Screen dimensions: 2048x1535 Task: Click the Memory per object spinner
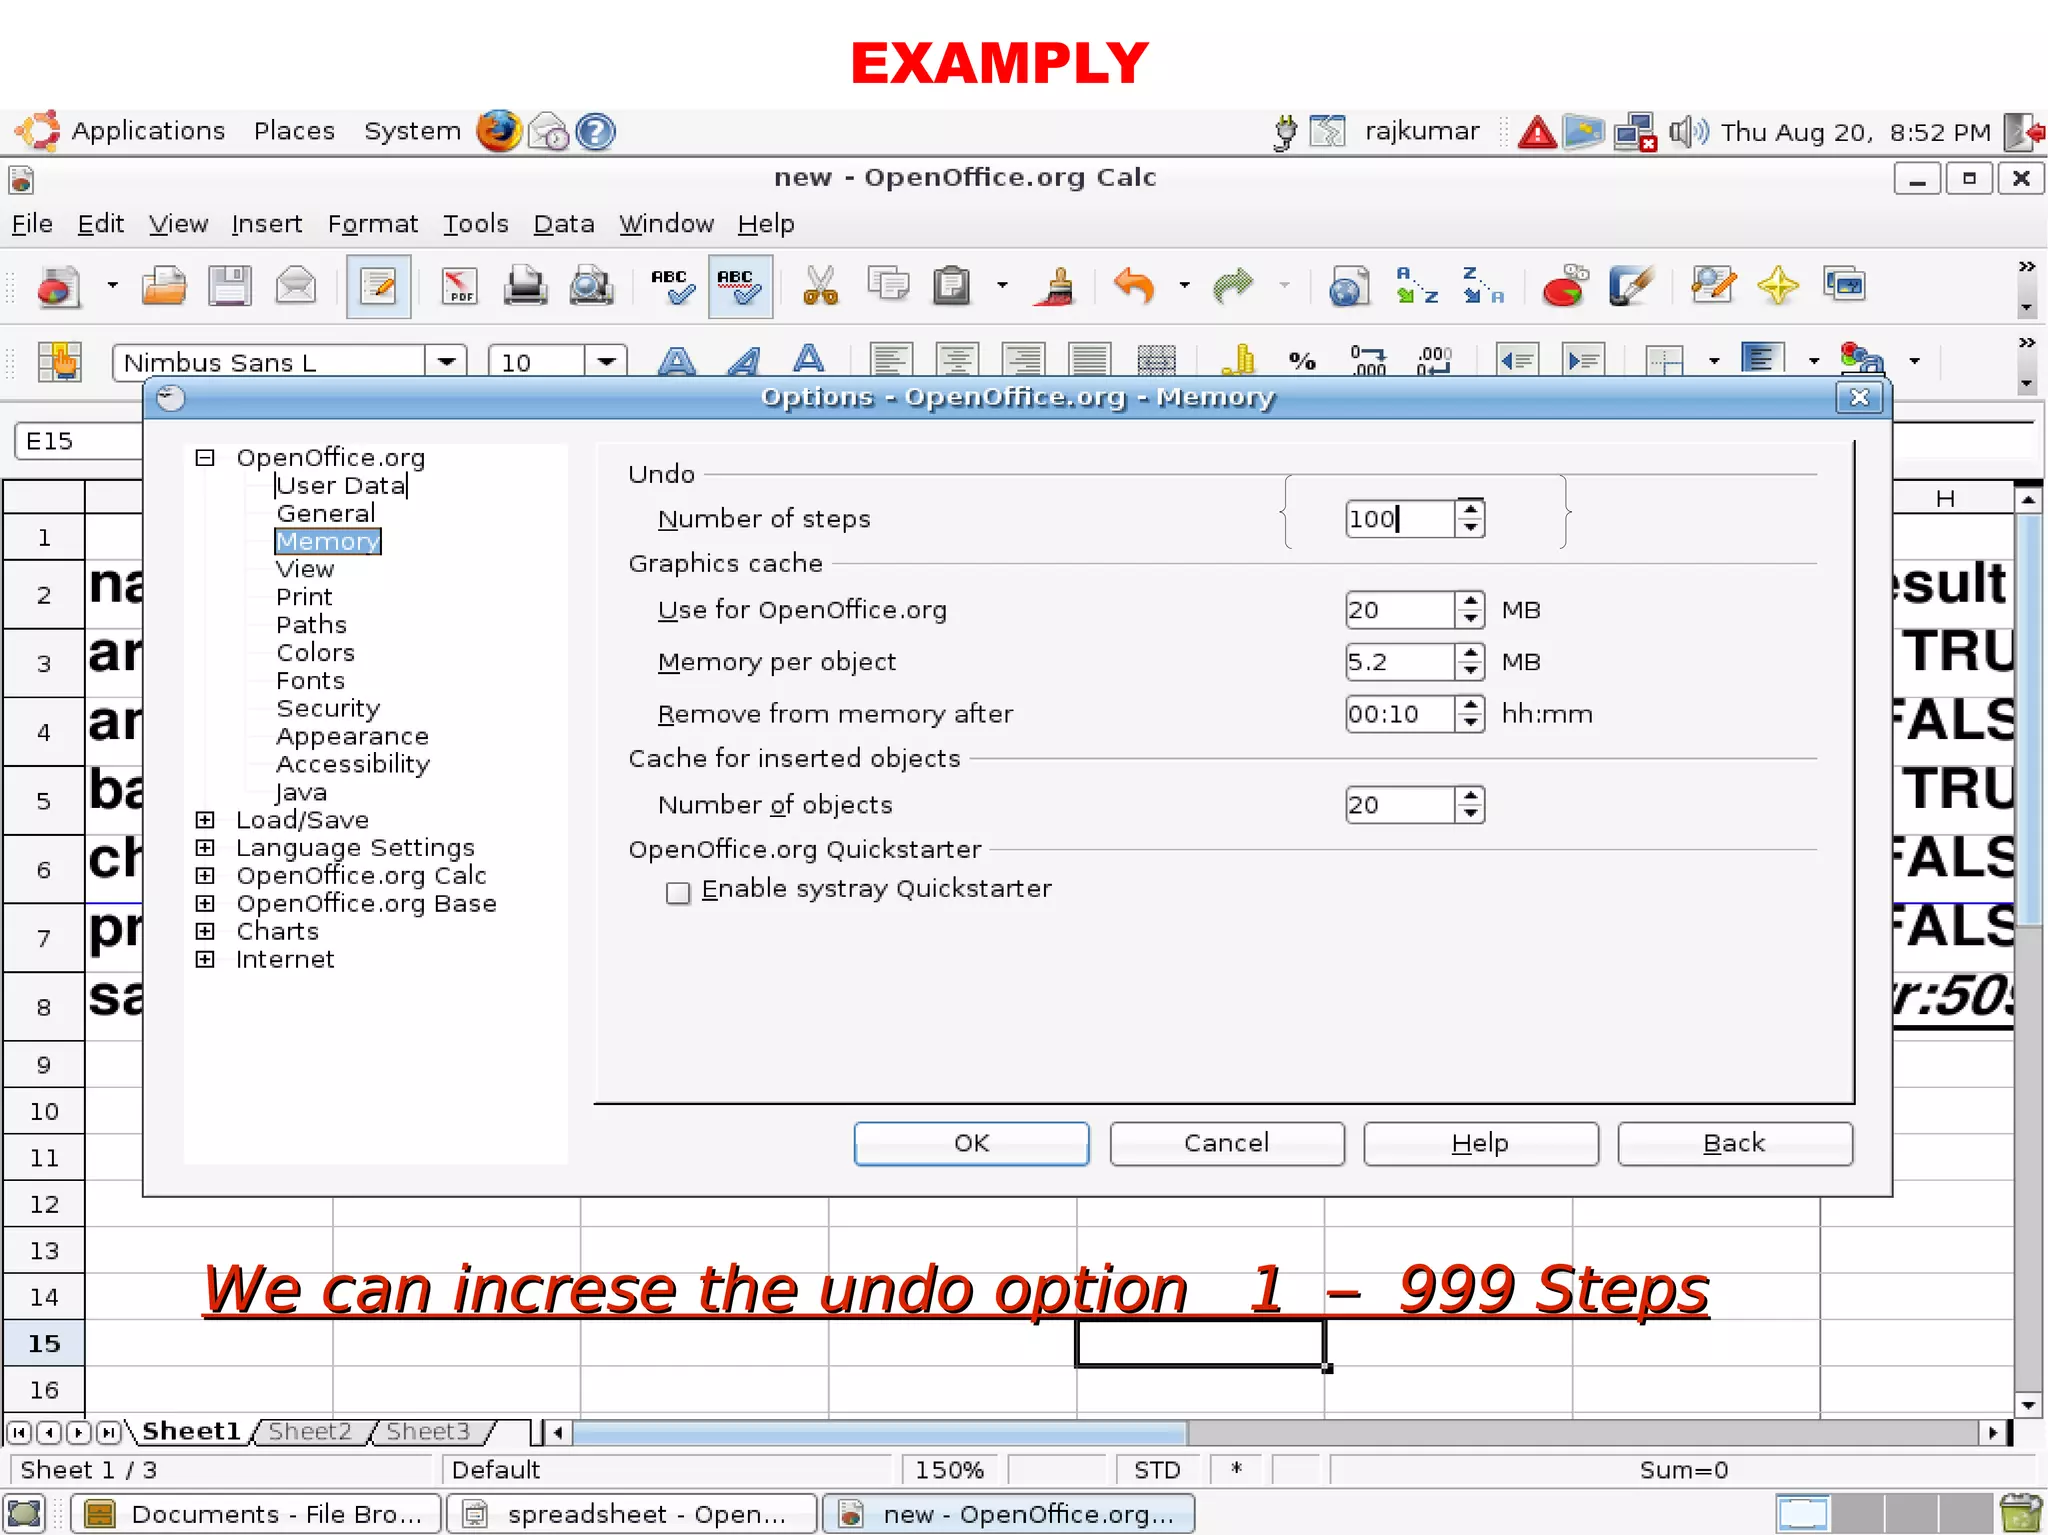(x=1470, y=662)
